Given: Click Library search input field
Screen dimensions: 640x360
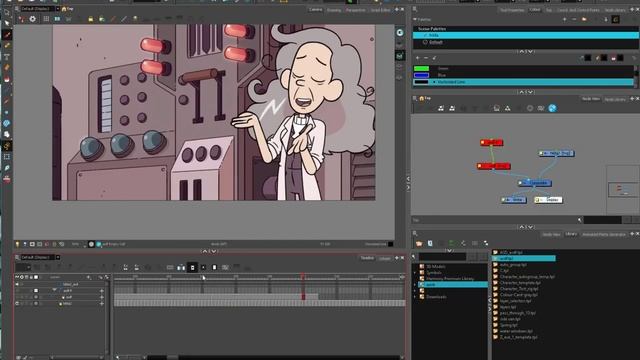Looking at the screenshot, I should pos(442,257).
